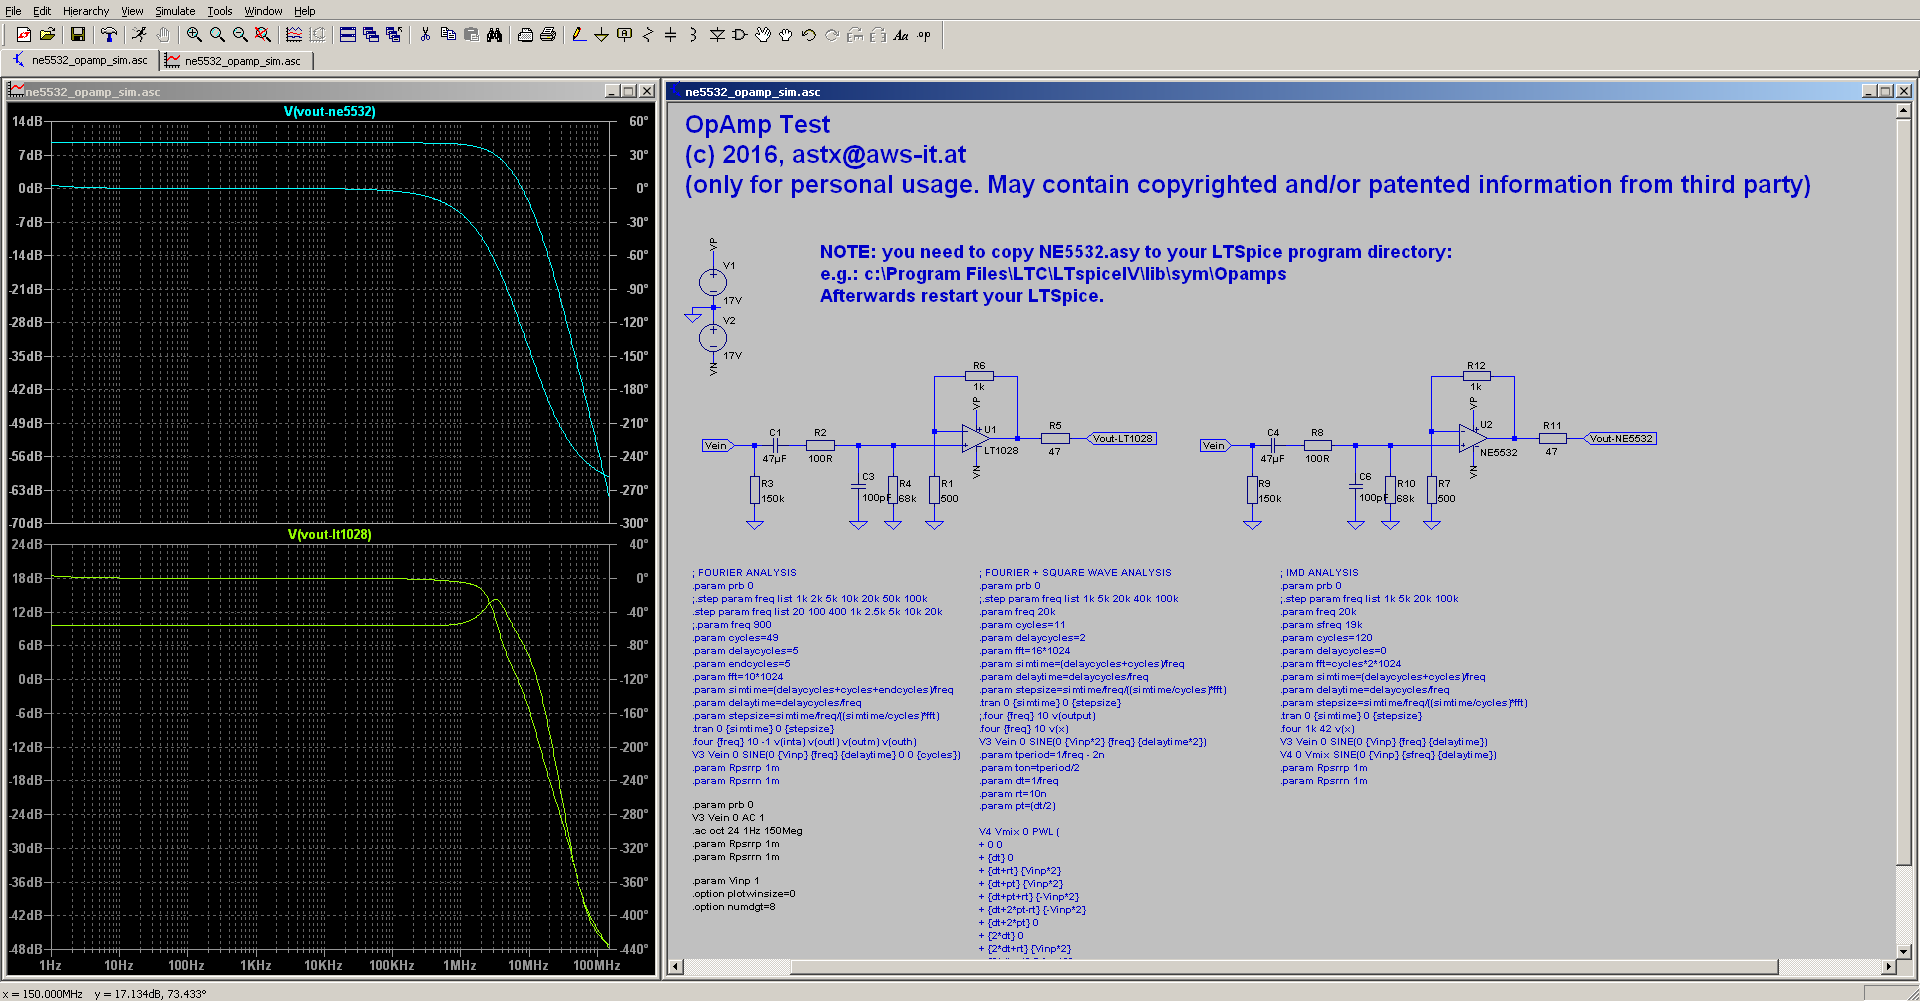
Task: Click the V(vout-ne5532) trace label
Action: [x=330, y=111]
